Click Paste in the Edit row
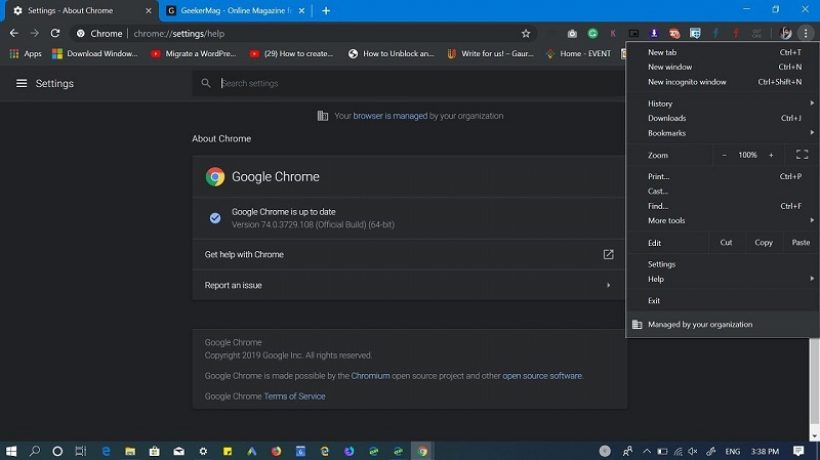This screenshot has width=820, height=460. pos(801,243)
